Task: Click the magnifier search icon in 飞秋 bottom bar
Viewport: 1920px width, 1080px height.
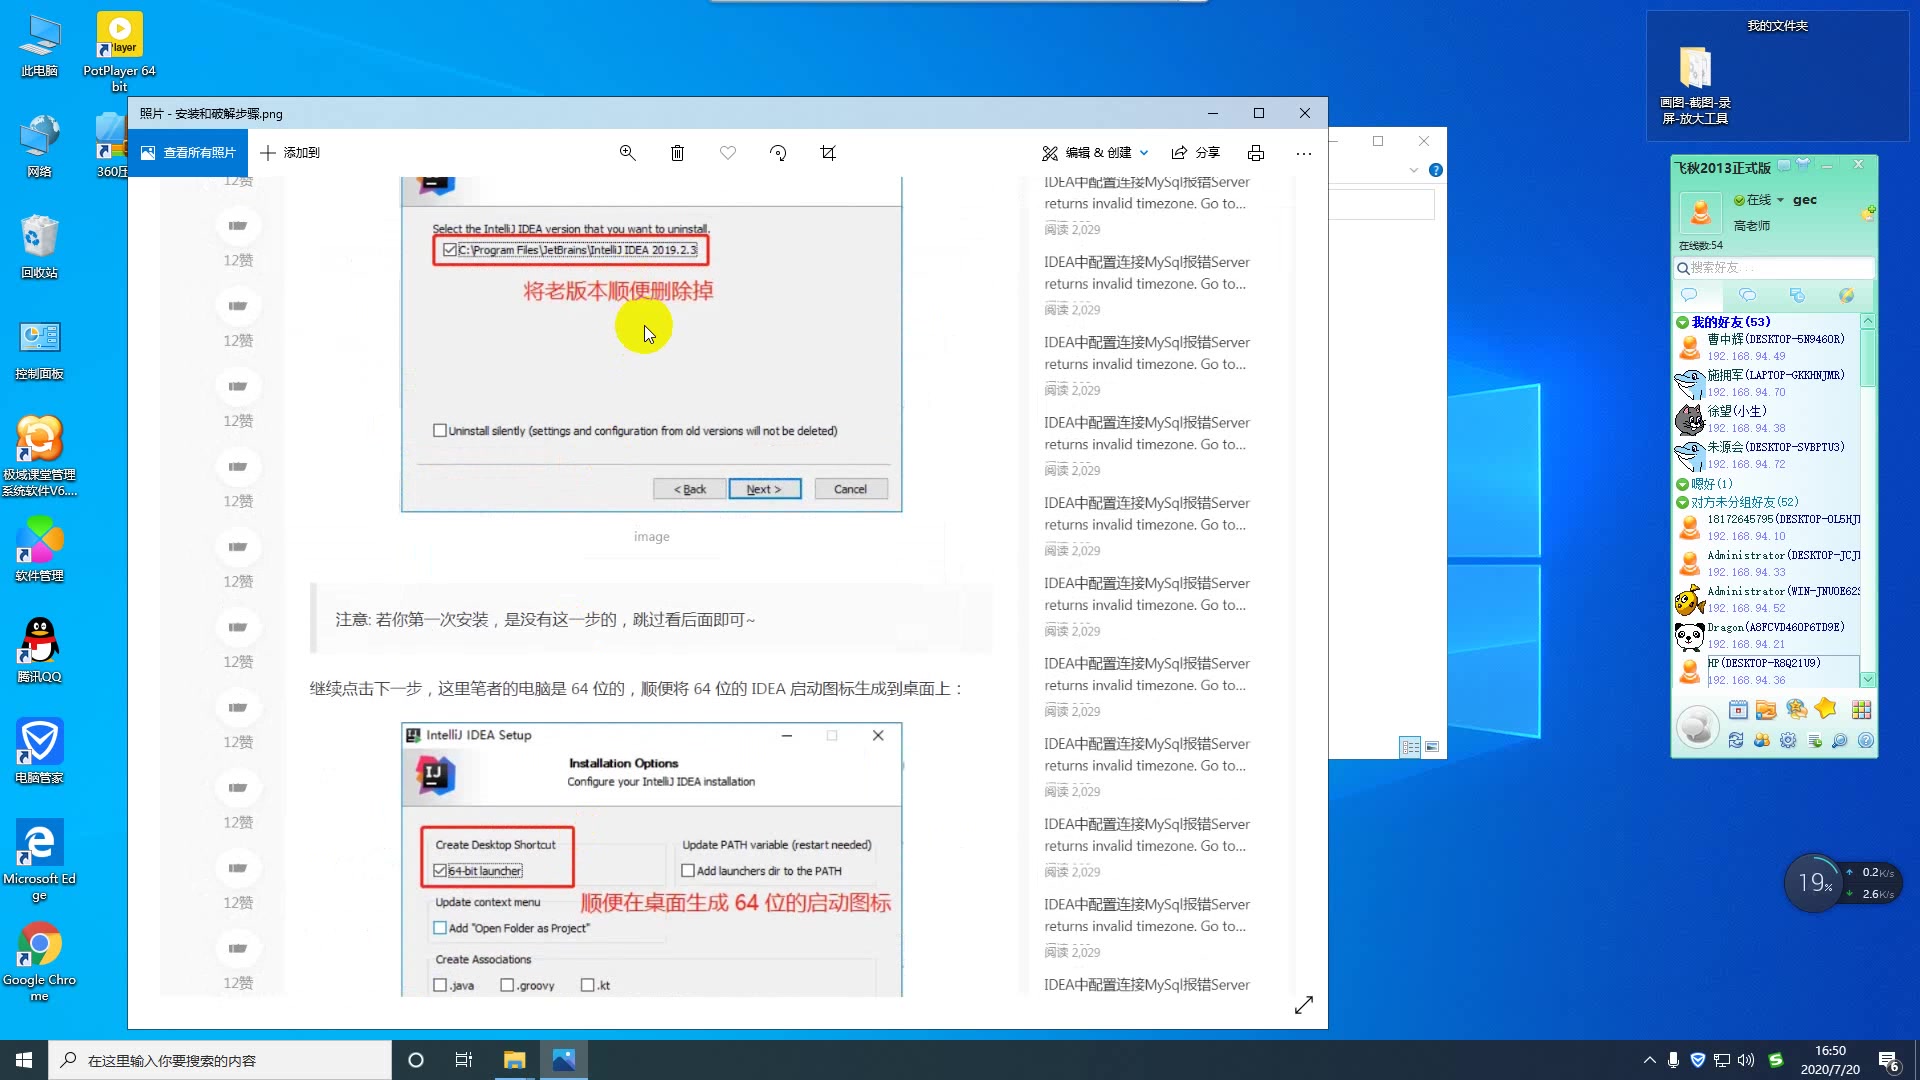Action: (x=1840, y=741)
